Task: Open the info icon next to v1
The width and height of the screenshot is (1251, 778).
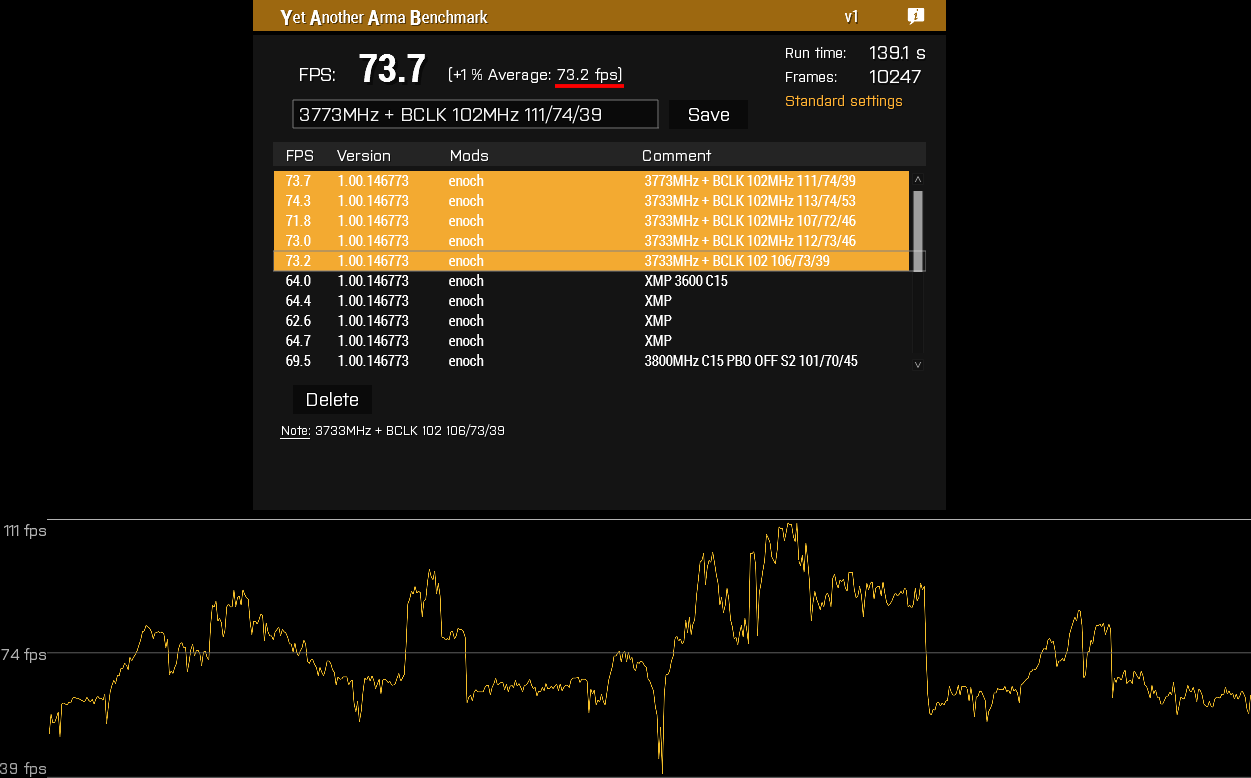Action: click(x=915, y=16)
